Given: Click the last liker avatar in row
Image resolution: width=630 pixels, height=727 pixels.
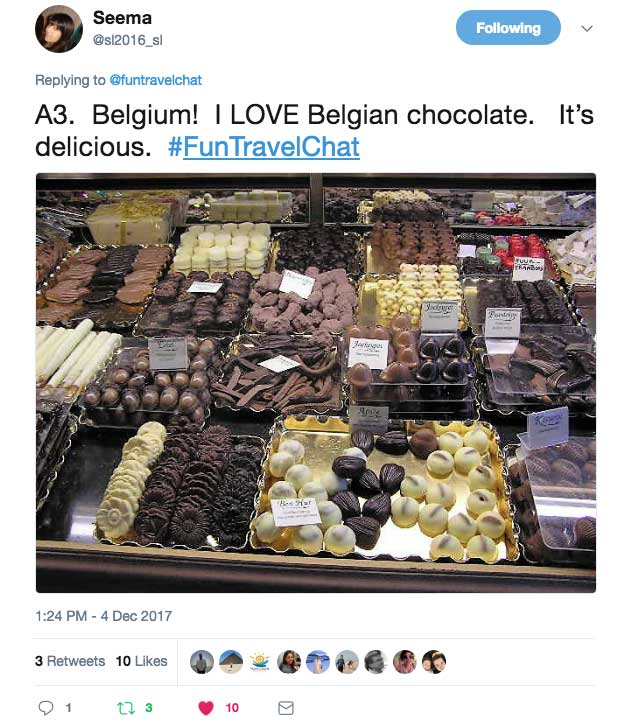Looking at the screenshot, I should coord(434,662).
